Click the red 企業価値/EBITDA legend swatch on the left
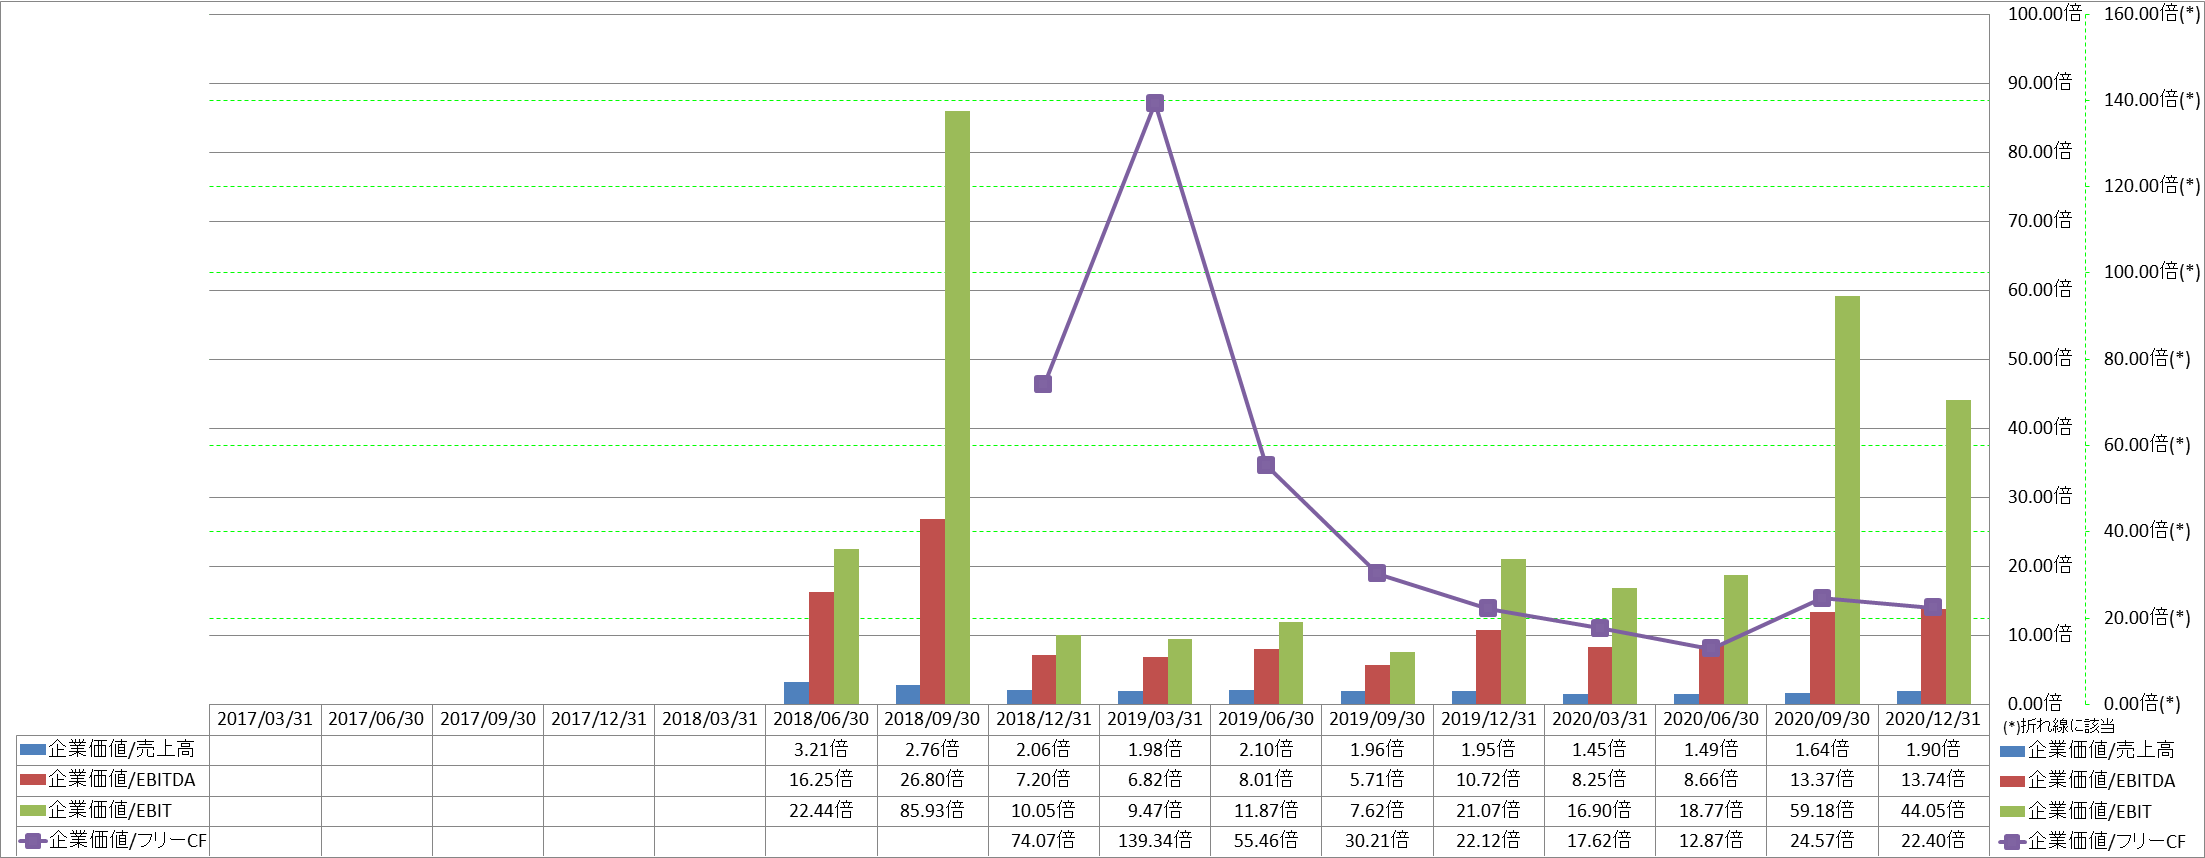The height and width of the screenshot is (858, 2205). pos(33,780)
